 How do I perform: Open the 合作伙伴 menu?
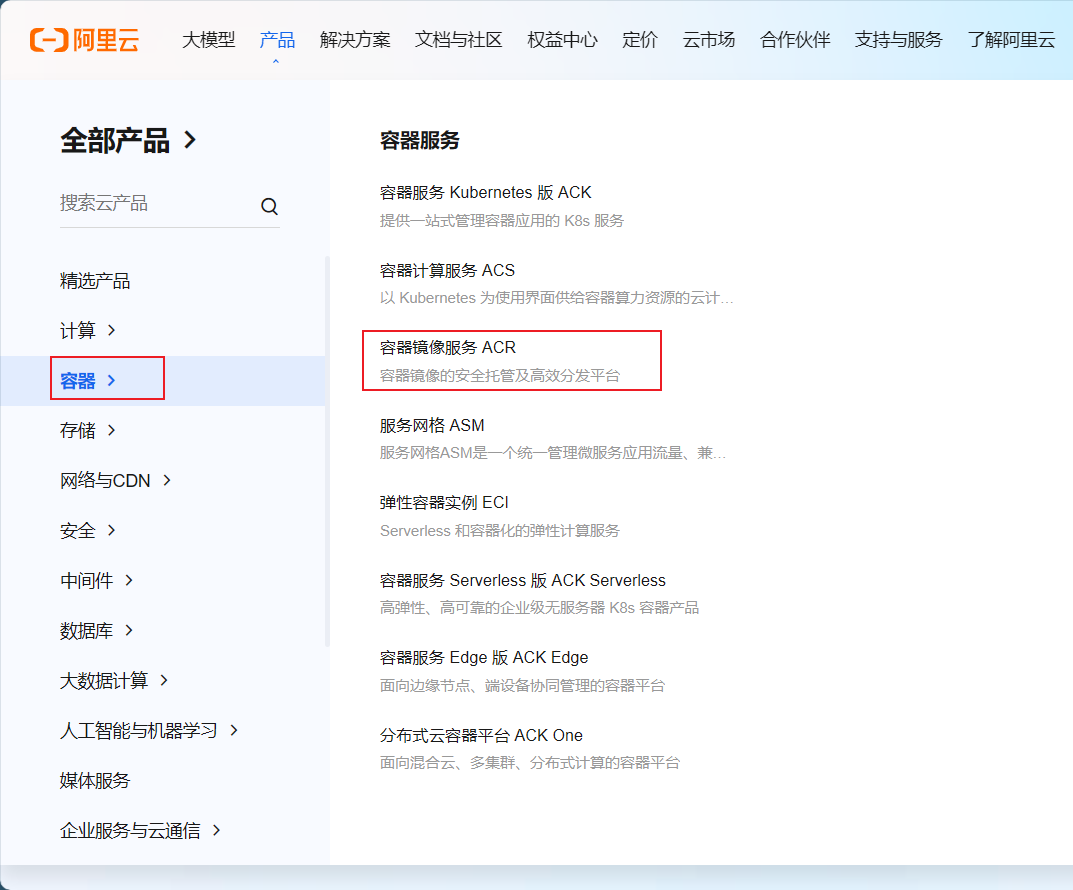(795, 40)
